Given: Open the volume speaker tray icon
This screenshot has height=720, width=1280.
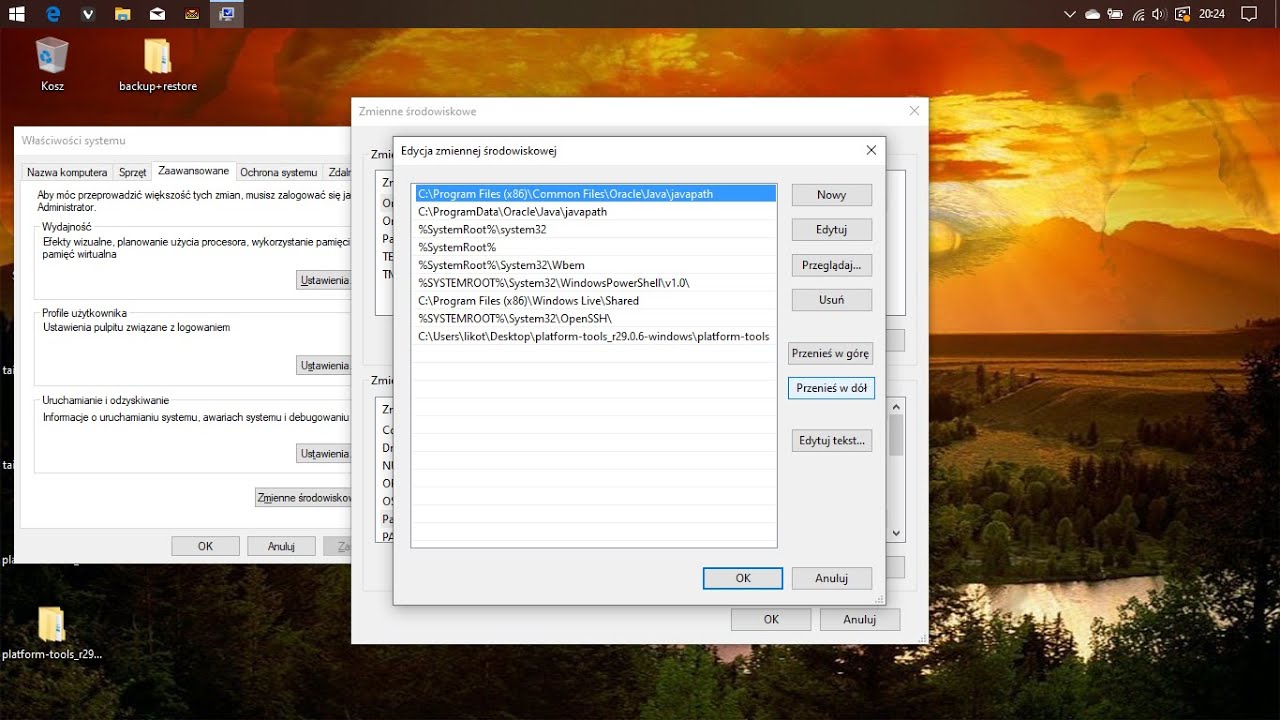Looking at the screenshot, I should click(x=1159, y=14).
